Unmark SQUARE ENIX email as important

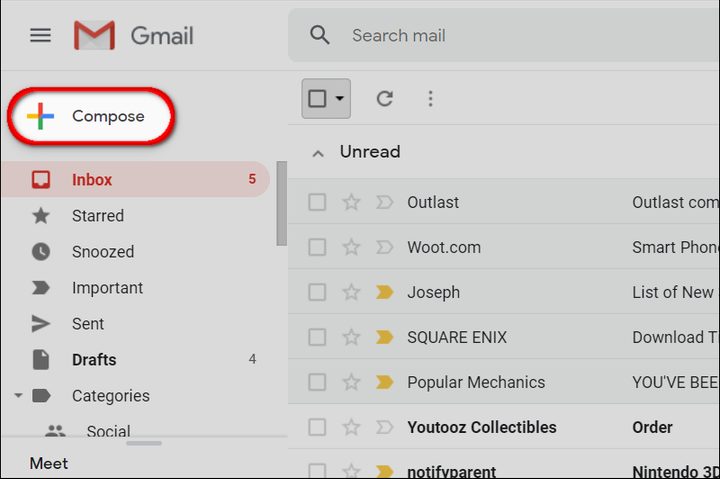[x=384, y=337]
